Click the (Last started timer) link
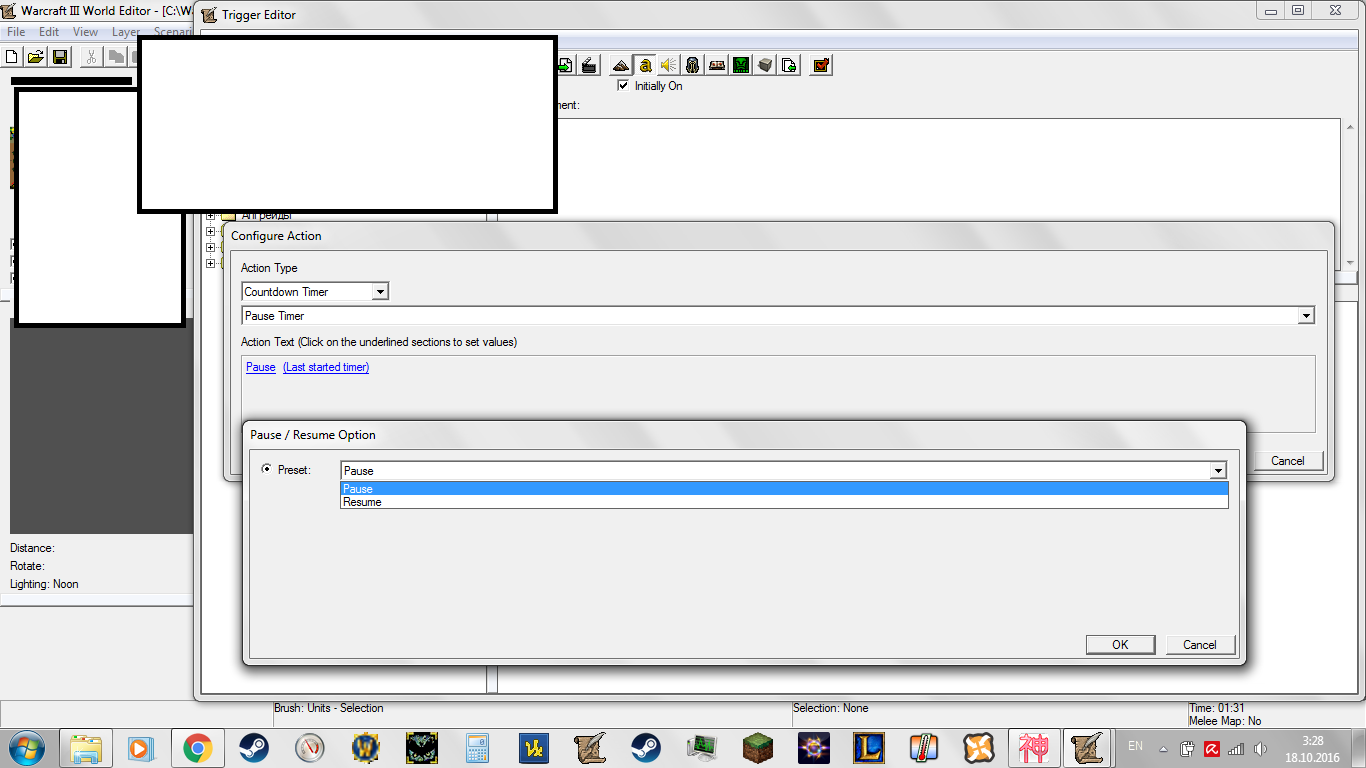 pyautogui.click(x=326, y=367)
